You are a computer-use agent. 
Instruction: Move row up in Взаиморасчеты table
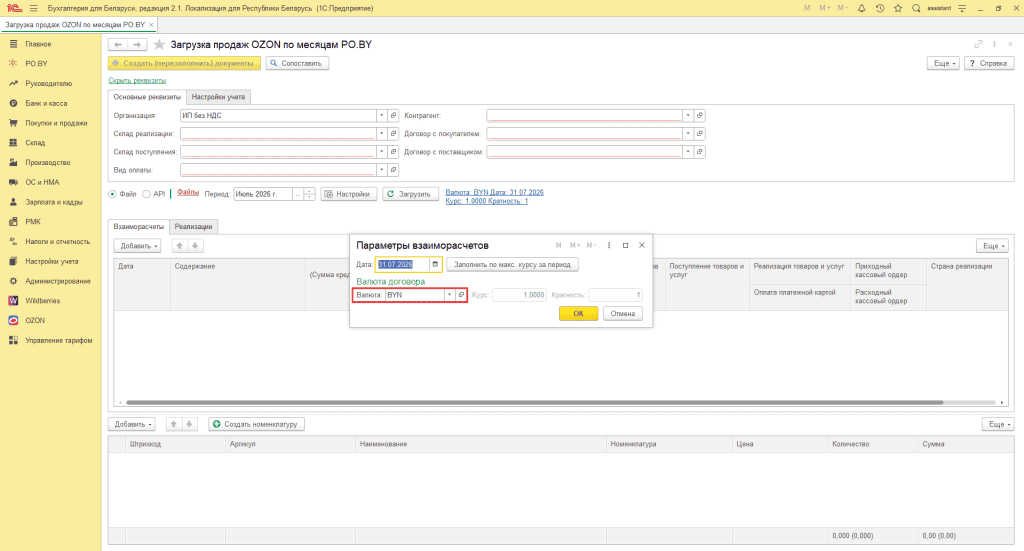(179, 245)
